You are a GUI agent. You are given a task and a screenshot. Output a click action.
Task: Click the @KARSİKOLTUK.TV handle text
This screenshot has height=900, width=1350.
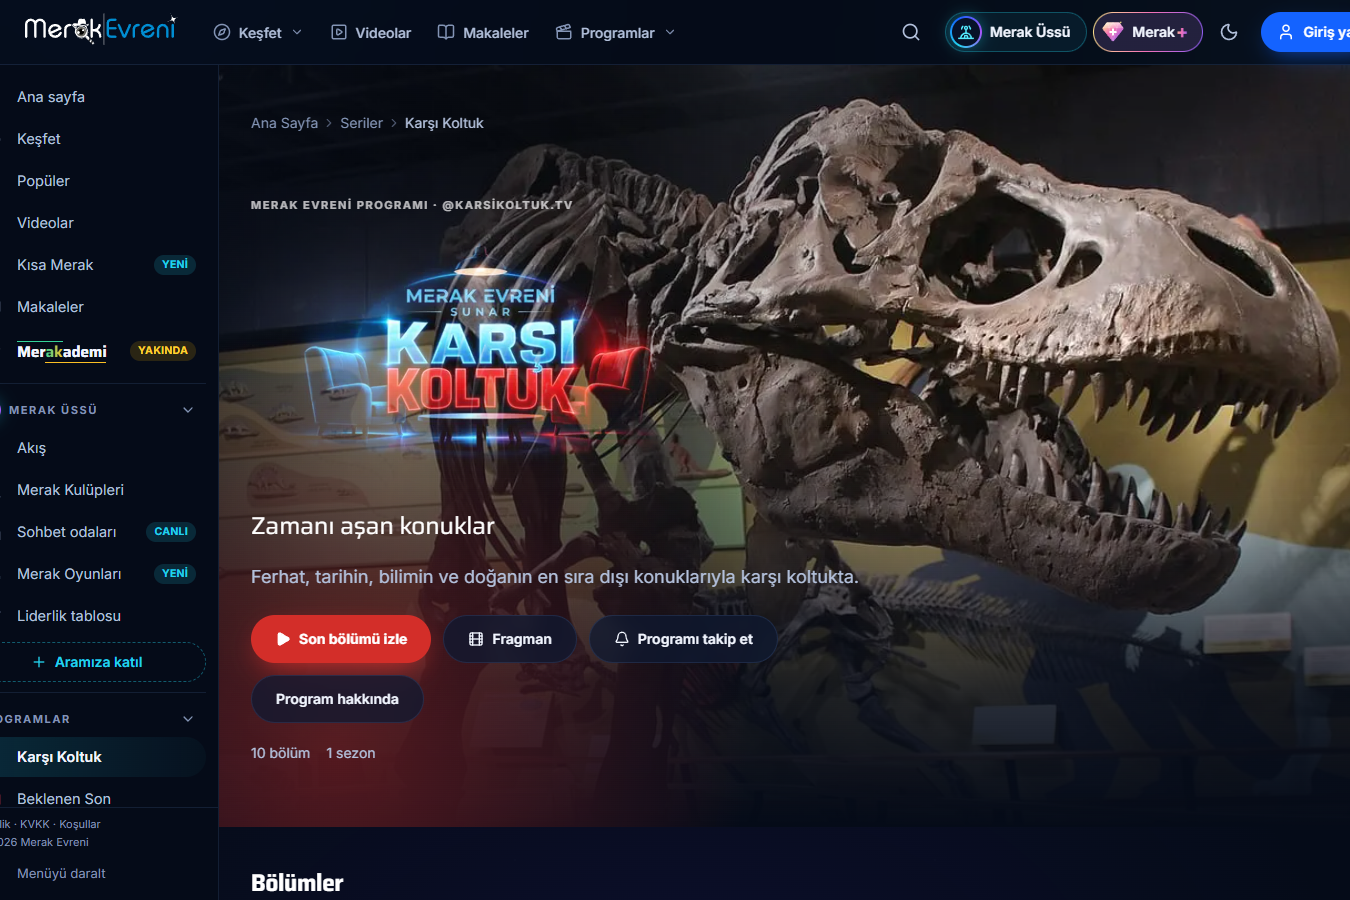coord(507,205)
